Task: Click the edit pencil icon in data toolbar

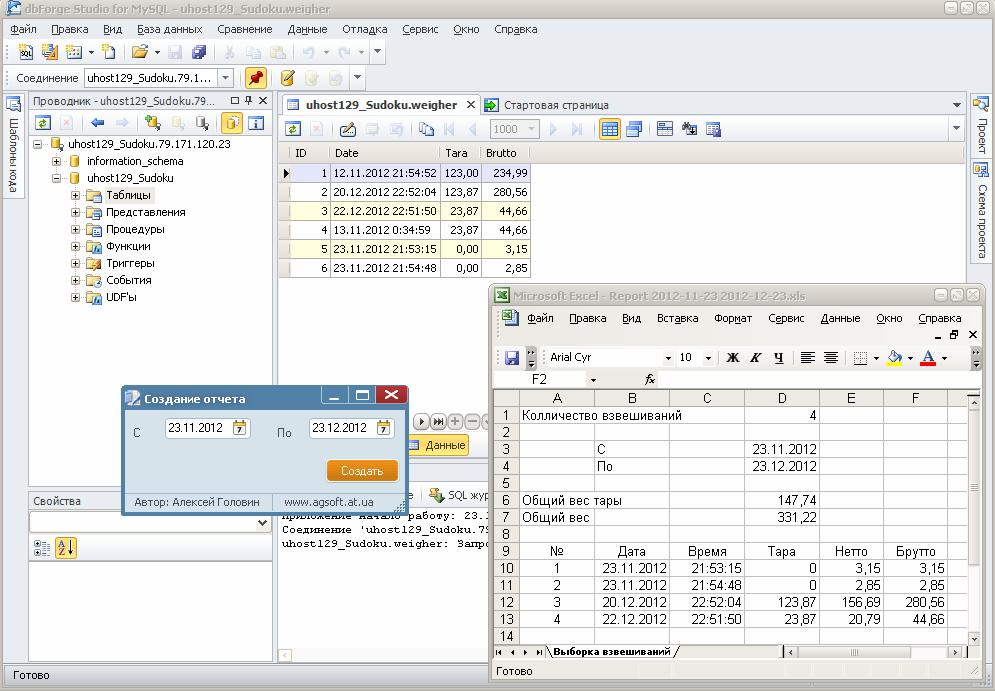Action: coord(348,129)
